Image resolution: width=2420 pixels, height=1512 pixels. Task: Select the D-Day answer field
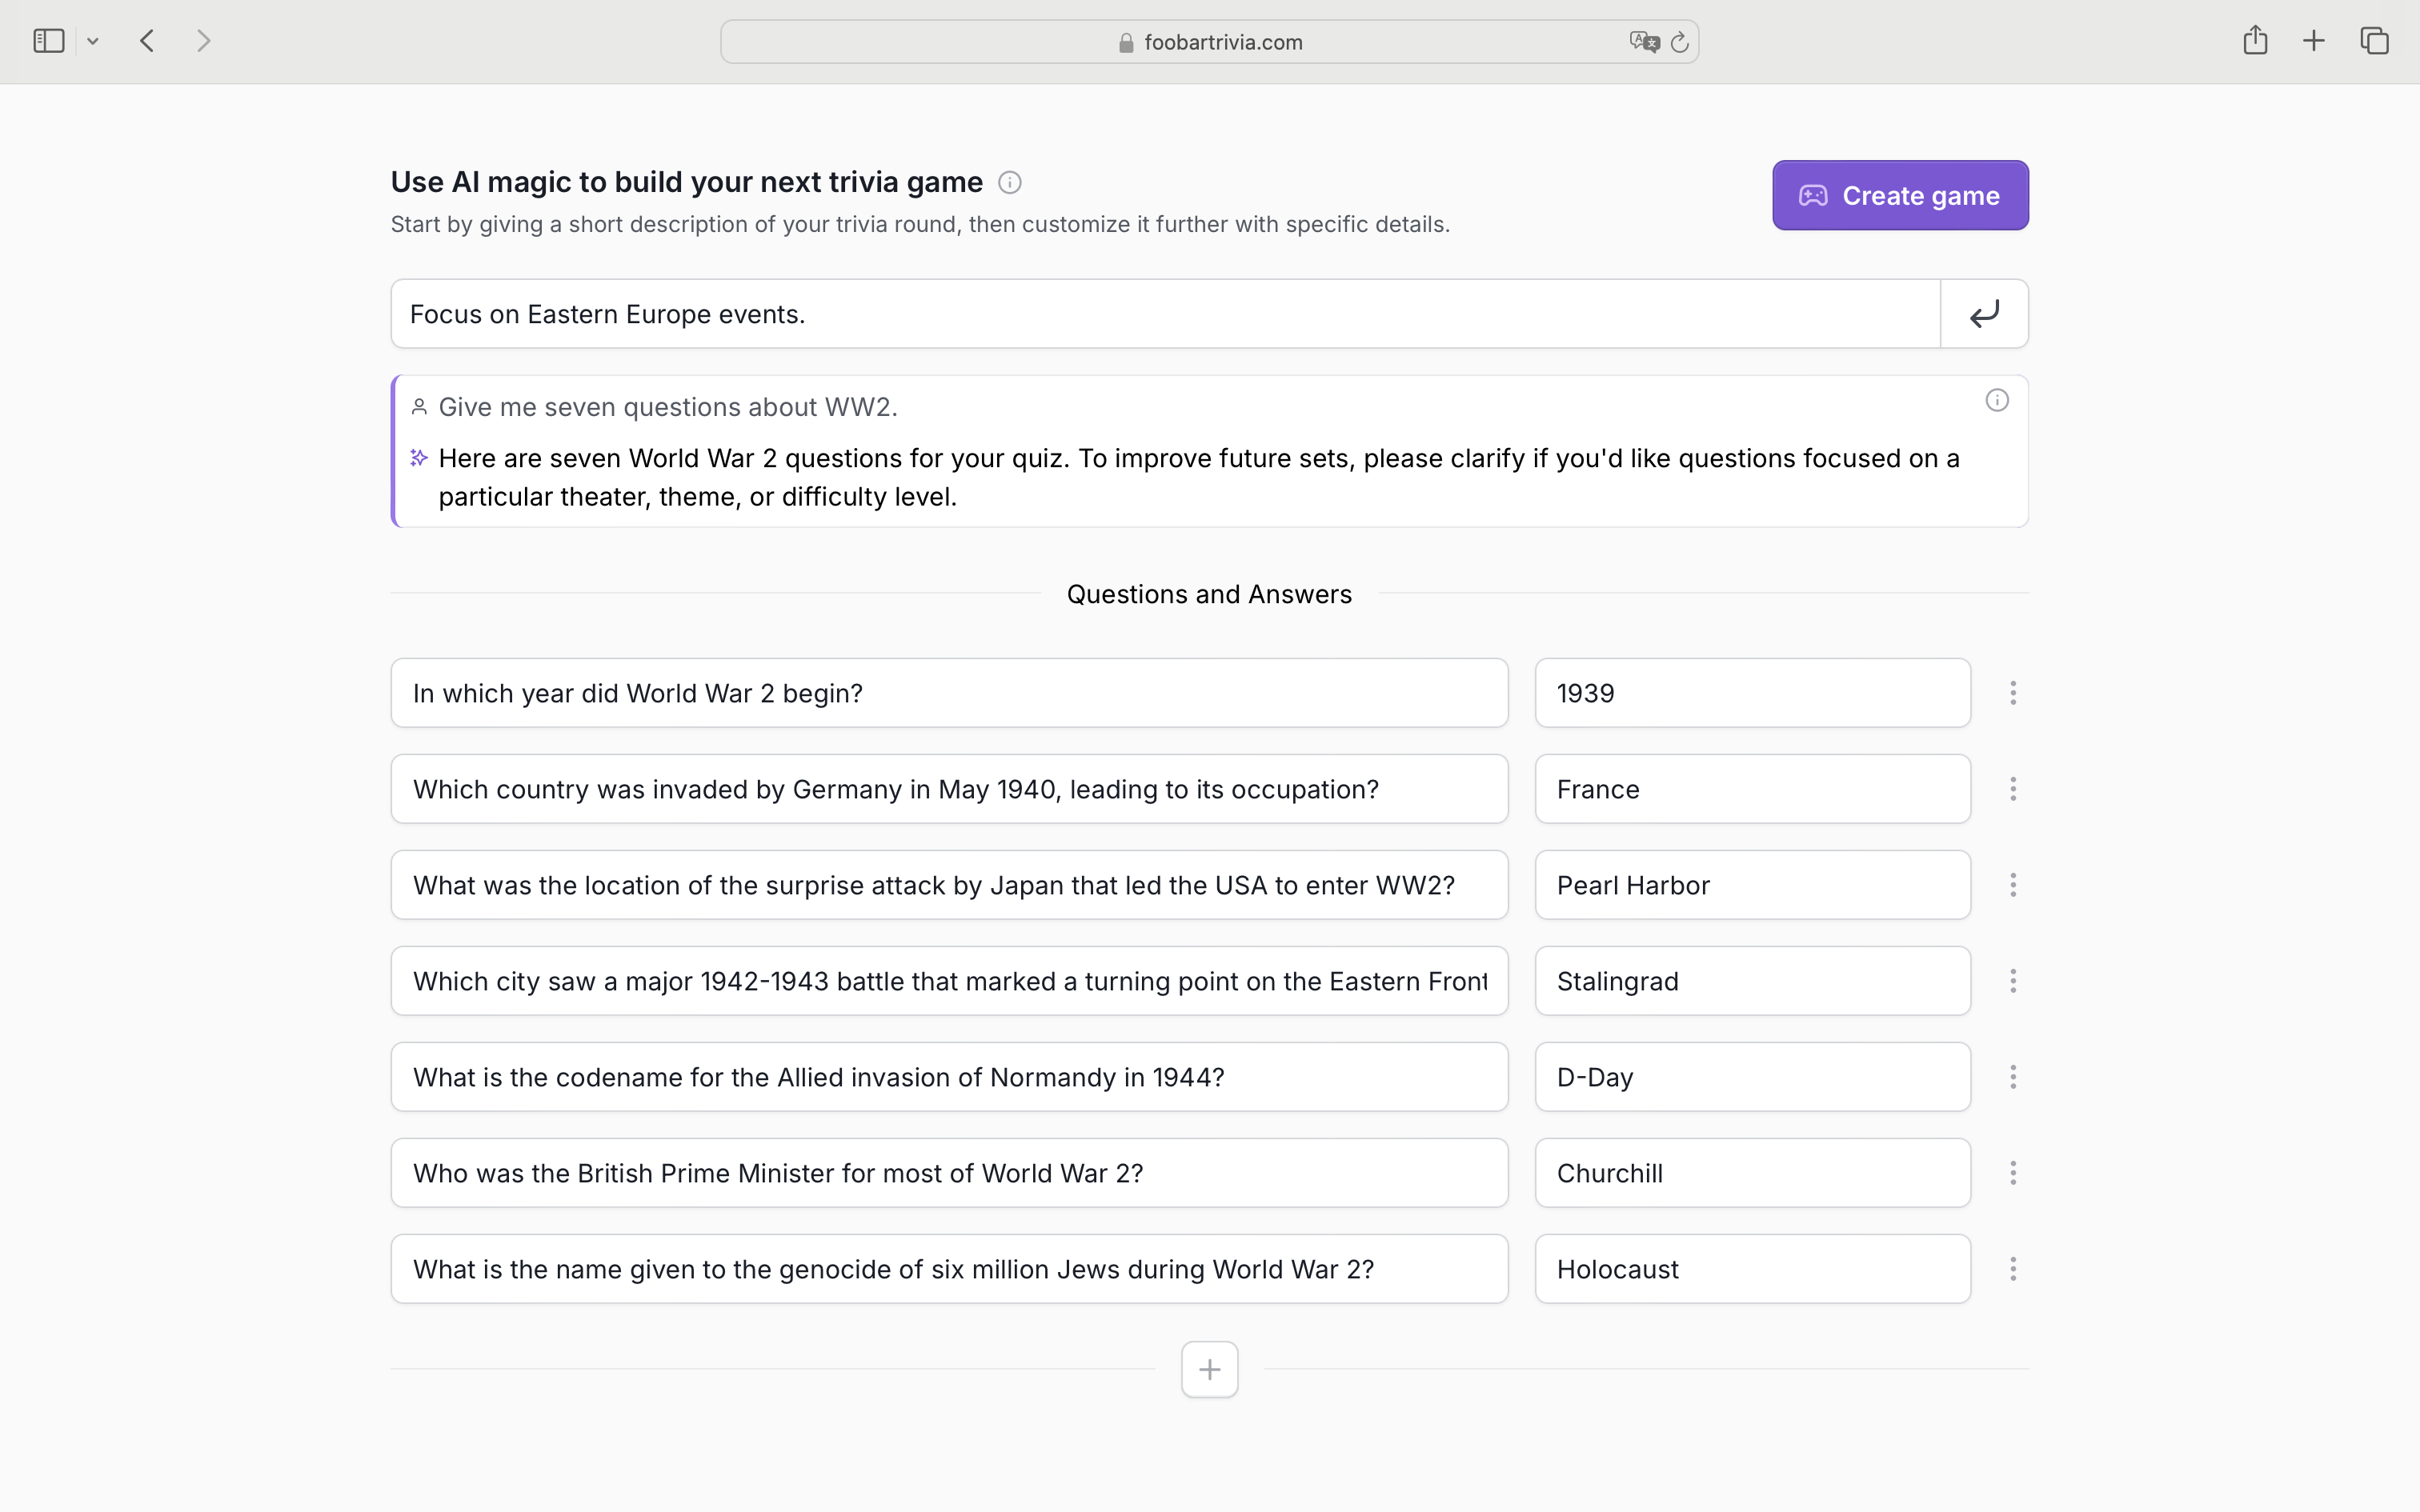(1751, 1076)
